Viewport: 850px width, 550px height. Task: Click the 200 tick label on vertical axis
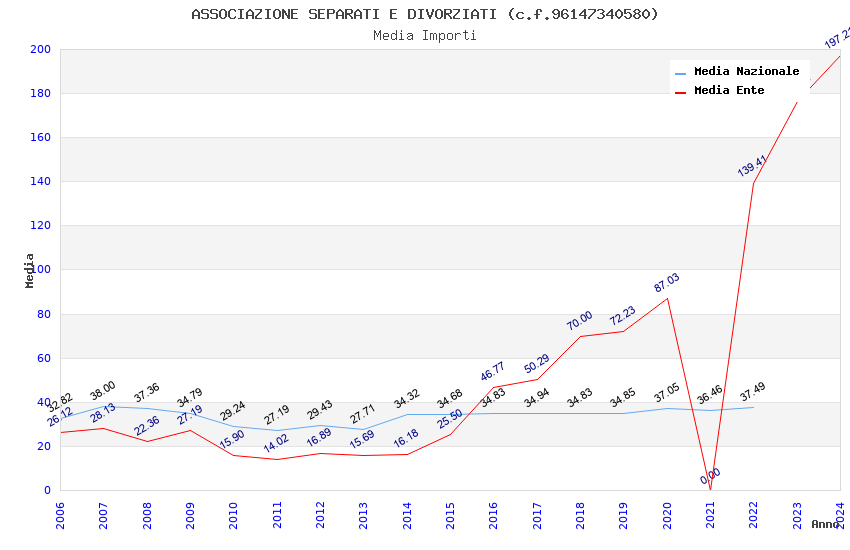point(41,49)
